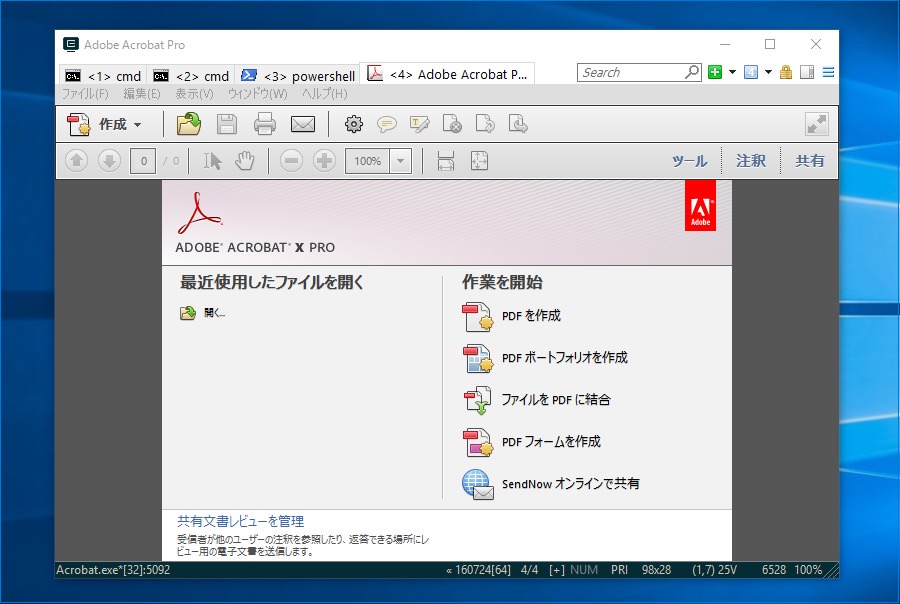
Task: Click 98x28 size in status bar
Action: point(656,570)
